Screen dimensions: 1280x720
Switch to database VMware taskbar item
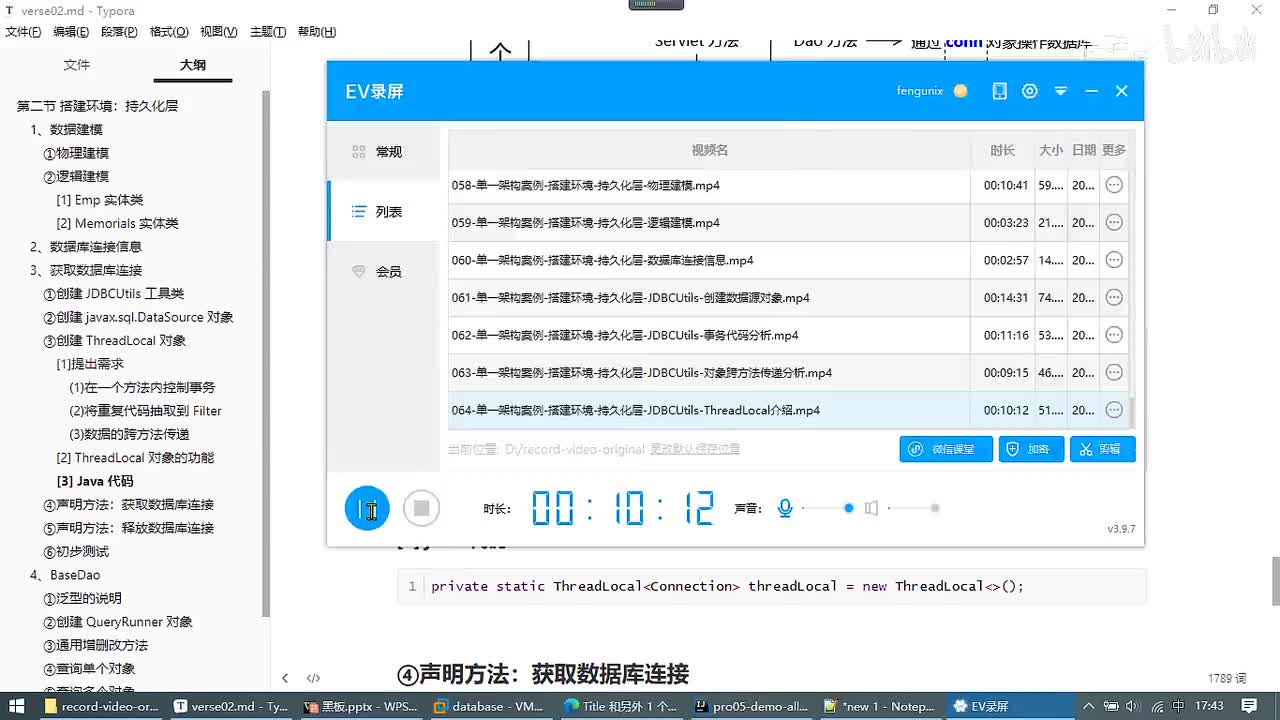(489, 706)
